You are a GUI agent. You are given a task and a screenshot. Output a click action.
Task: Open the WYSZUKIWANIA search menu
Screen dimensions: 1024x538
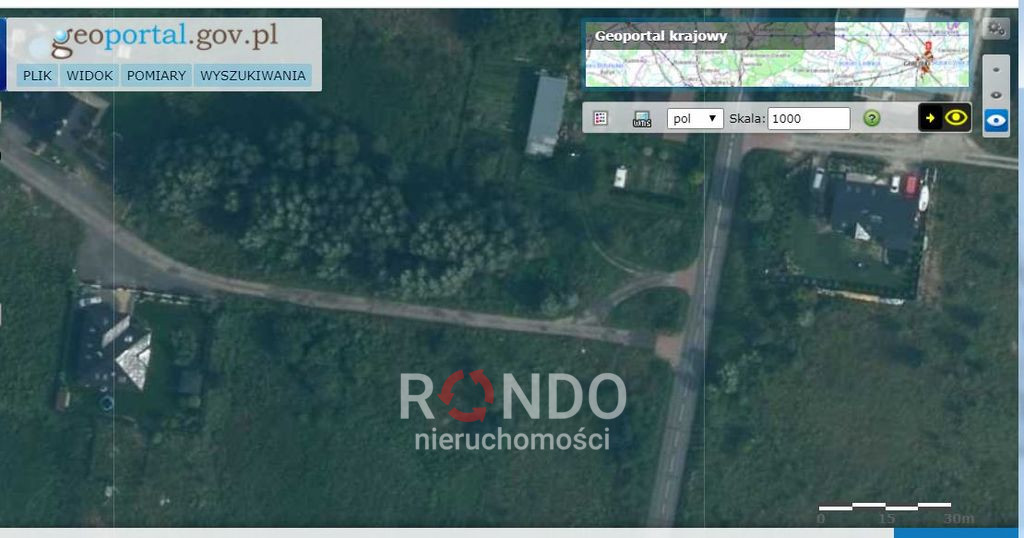click(x=253, y=75)
